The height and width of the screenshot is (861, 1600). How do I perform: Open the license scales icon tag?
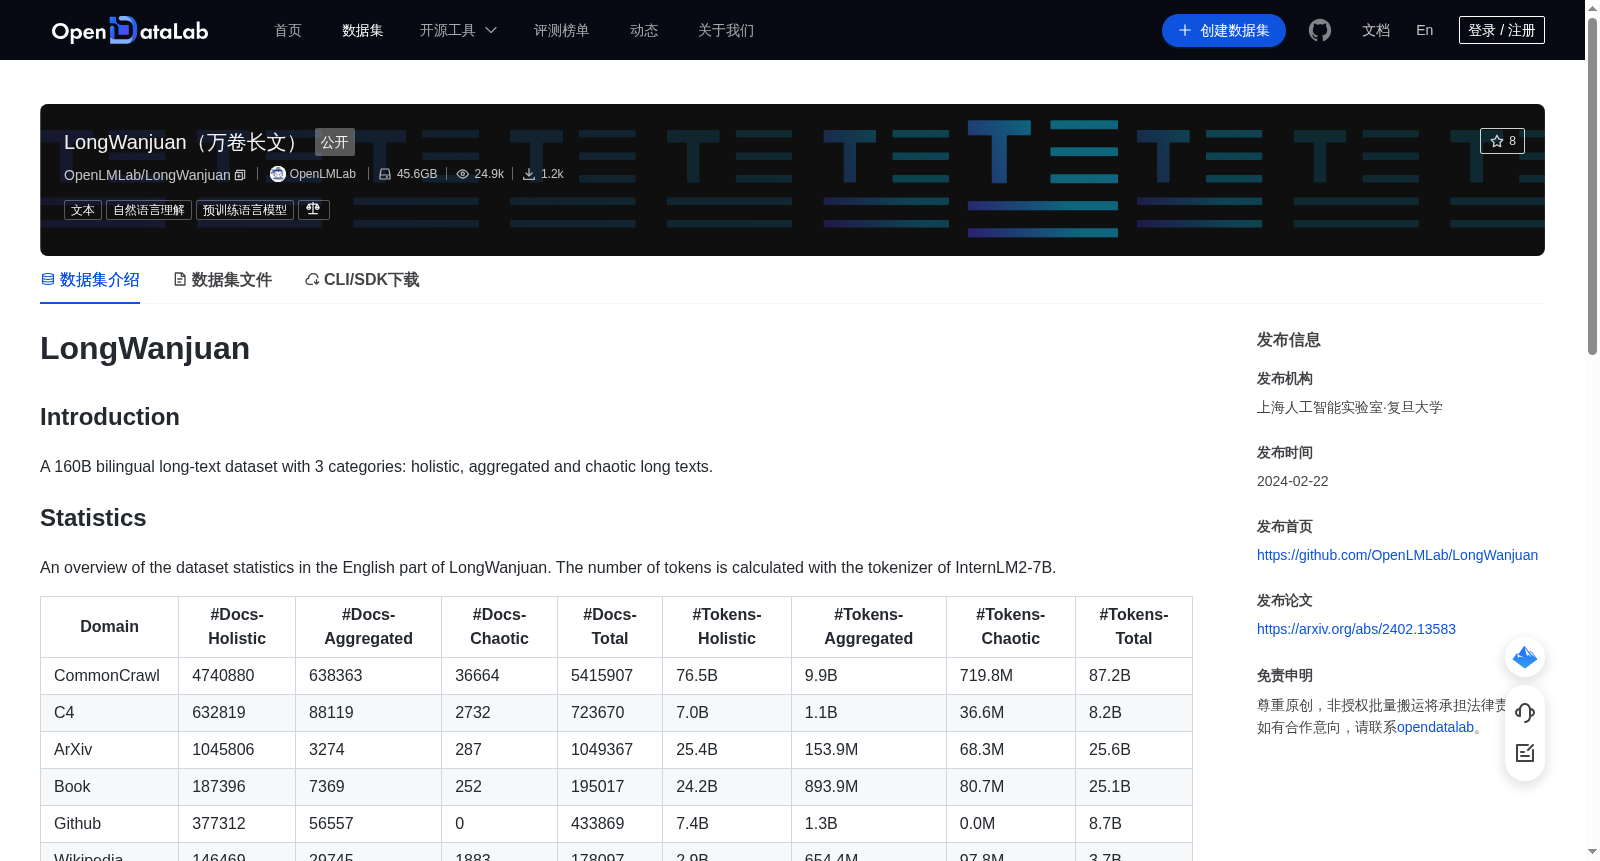click(x=314, y=210)
